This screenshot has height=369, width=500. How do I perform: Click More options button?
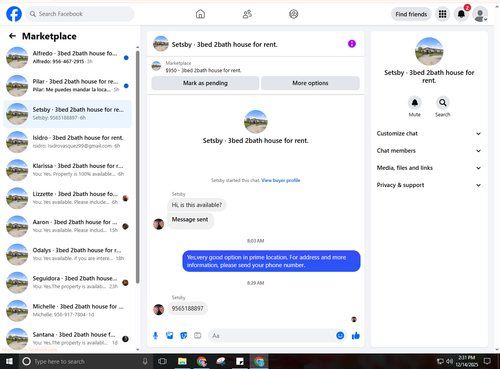click(x=310, y=83)
